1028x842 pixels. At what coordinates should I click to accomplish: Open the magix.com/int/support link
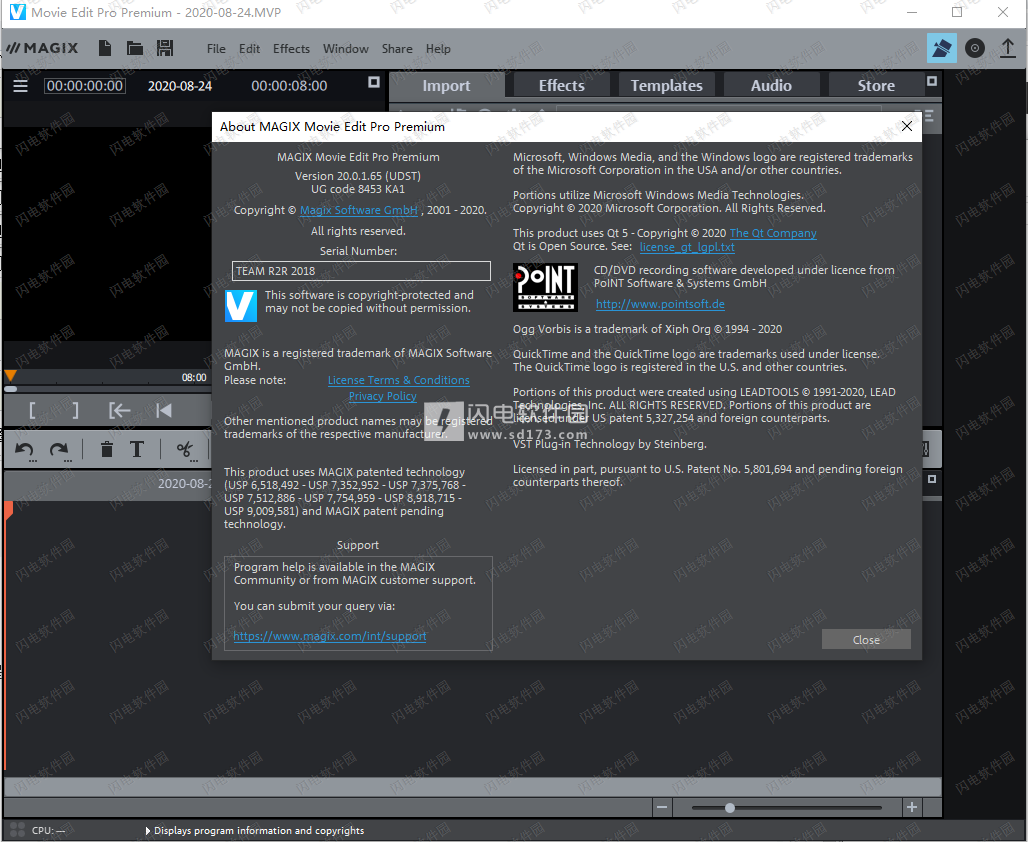(330, 636)
